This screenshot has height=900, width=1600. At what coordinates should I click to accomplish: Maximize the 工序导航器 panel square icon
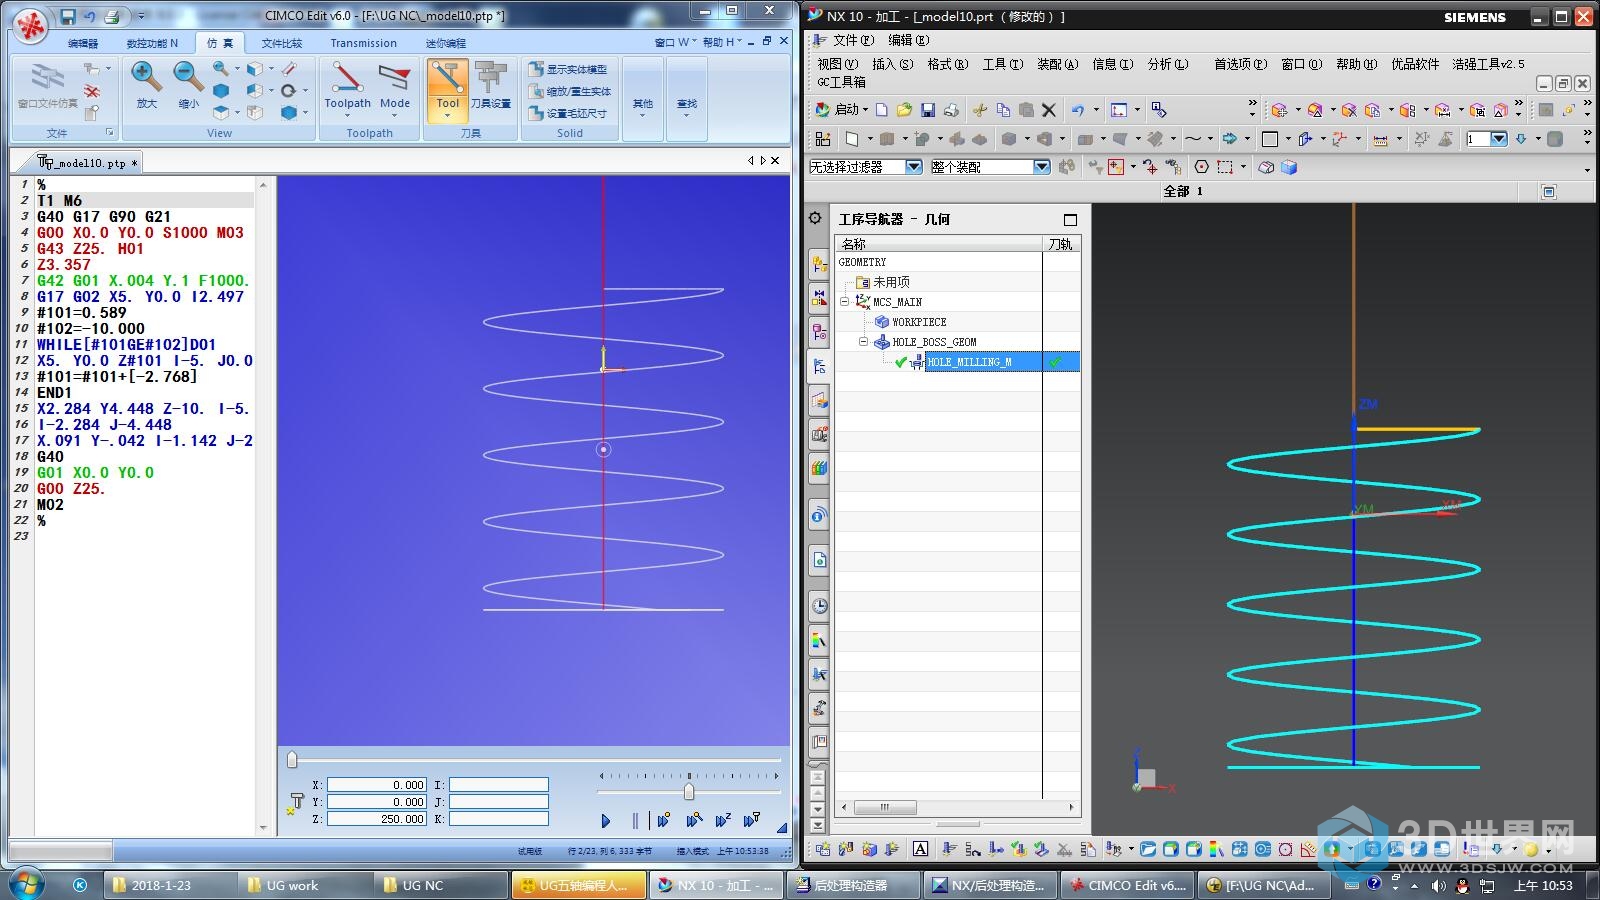point(1070,220)
